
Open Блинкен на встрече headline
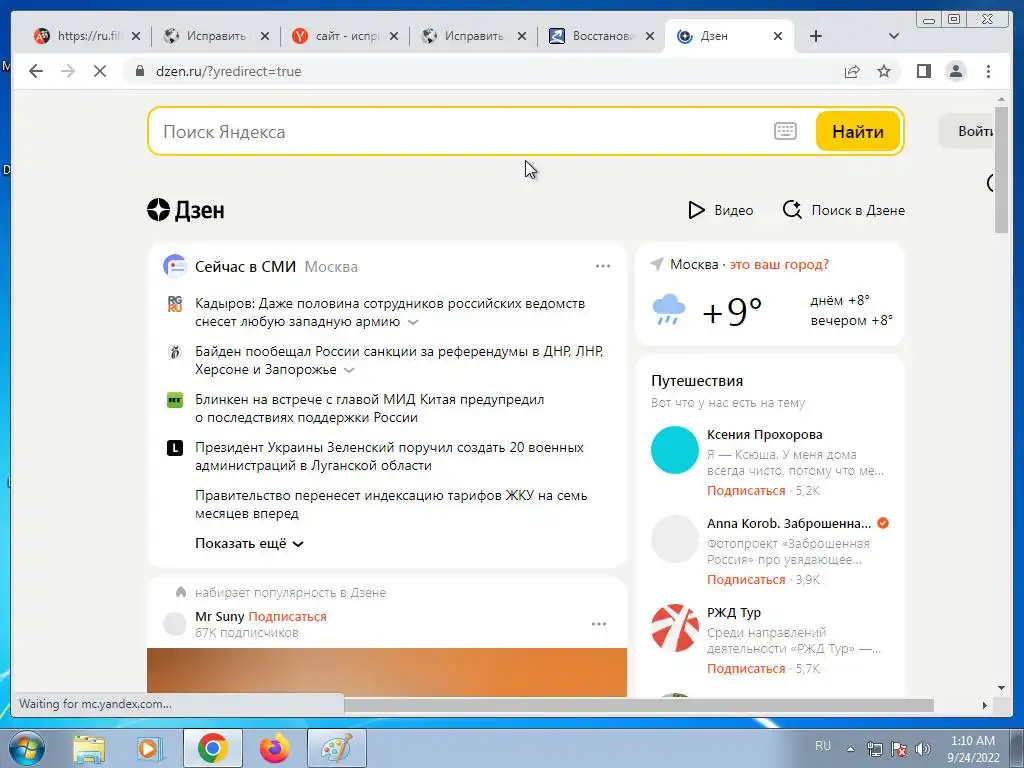370,408
